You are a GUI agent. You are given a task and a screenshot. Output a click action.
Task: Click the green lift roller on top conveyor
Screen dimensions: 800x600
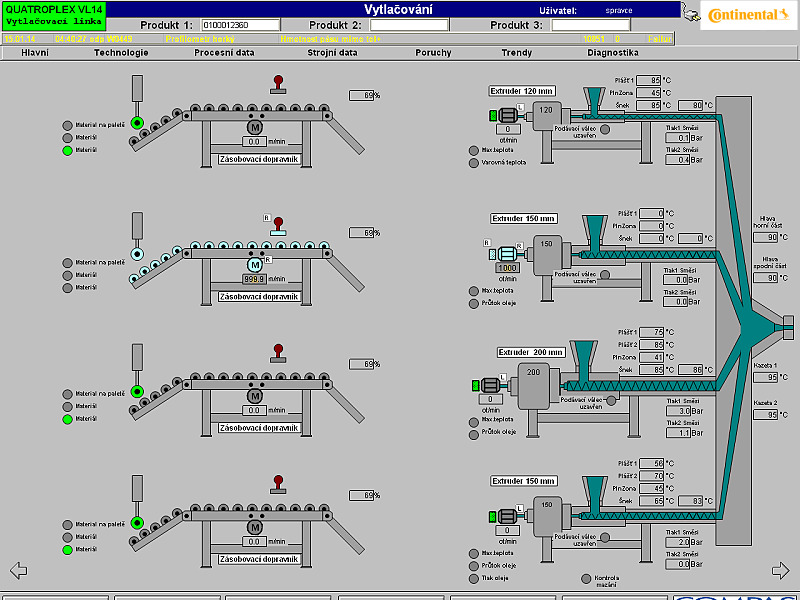pyautogui.click(x=137, y=123)
